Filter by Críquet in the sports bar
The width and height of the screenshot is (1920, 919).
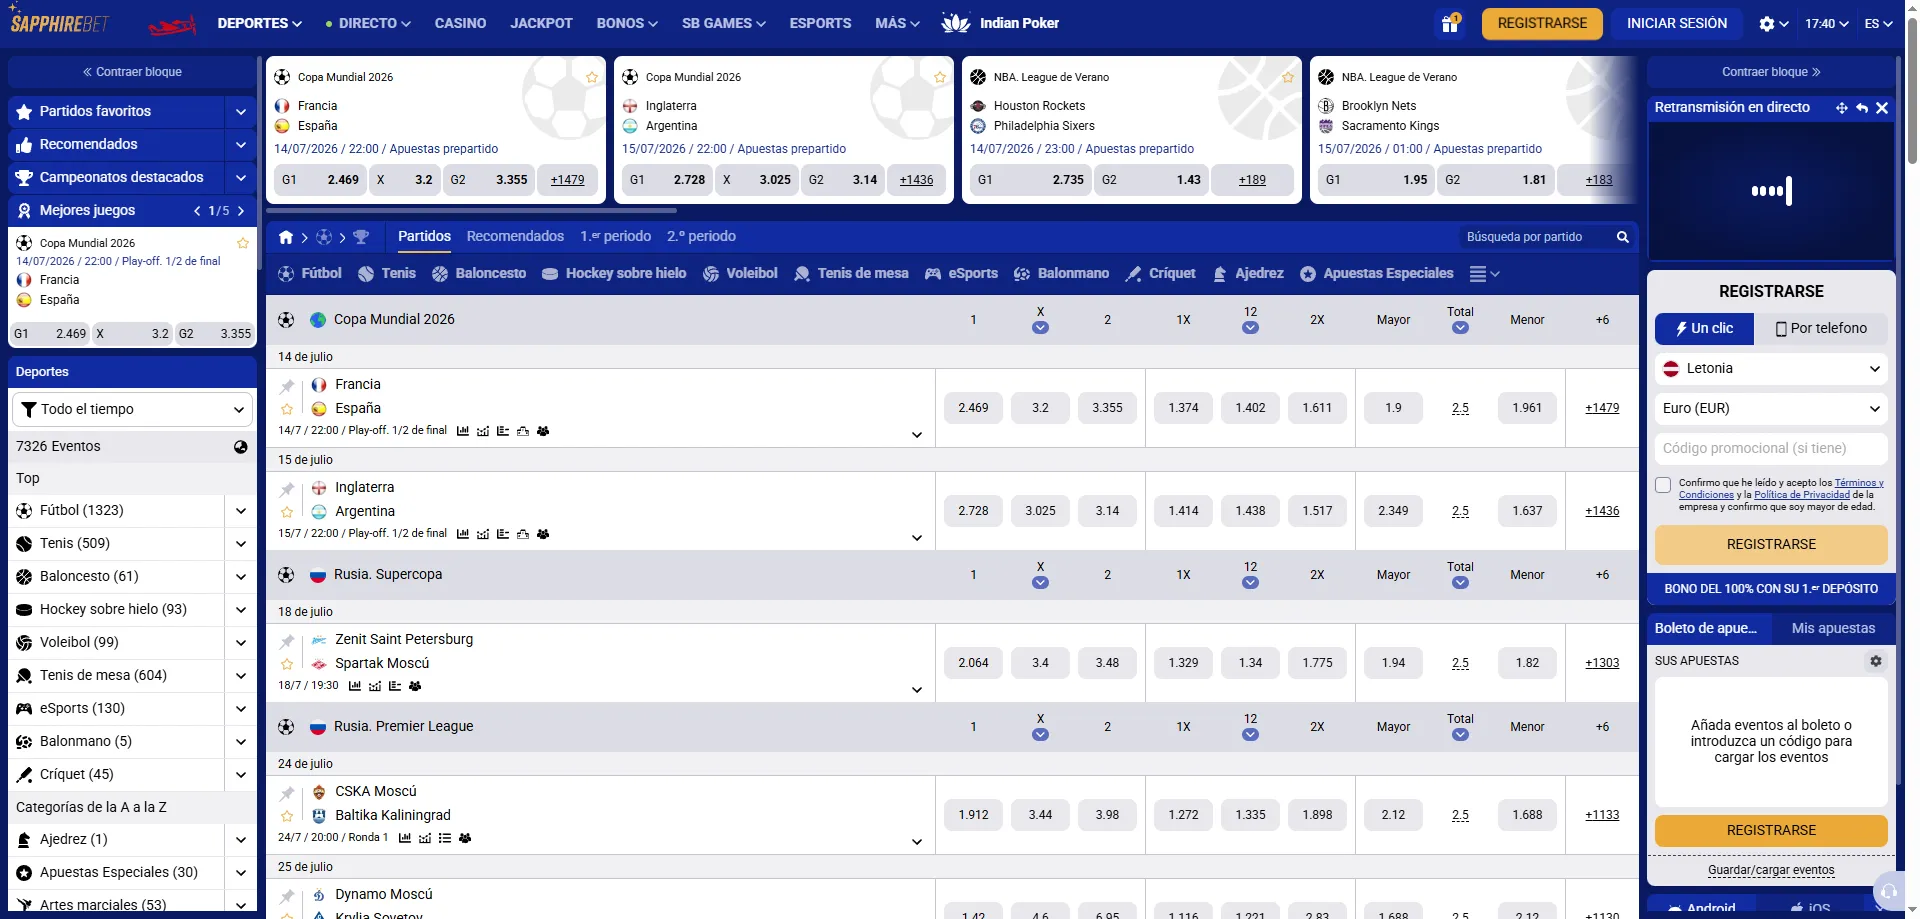pos(1160,273)
